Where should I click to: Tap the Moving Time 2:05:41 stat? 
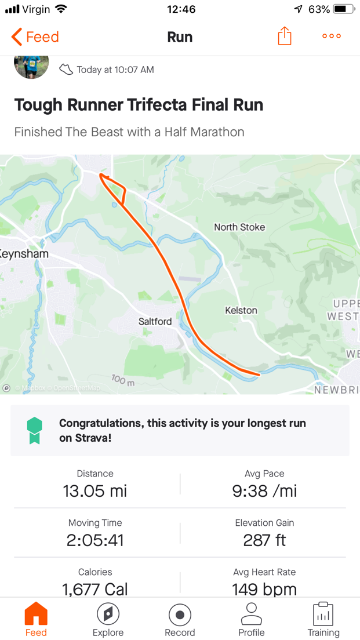point(95,534)
